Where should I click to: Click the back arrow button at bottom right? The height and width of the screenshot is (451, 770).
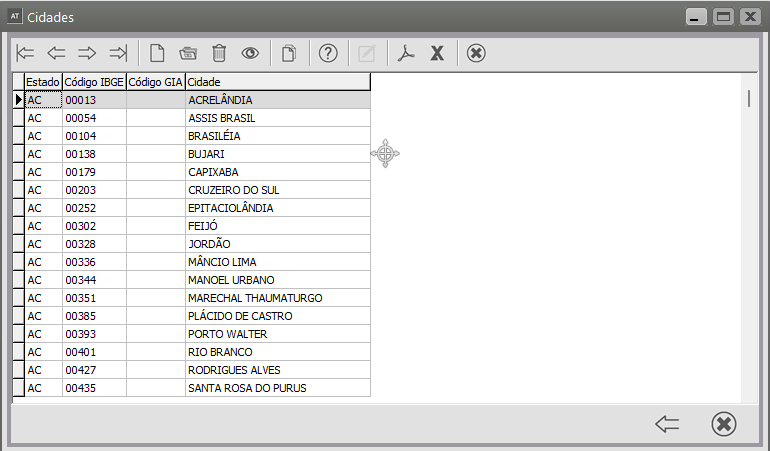coord(667,424)
